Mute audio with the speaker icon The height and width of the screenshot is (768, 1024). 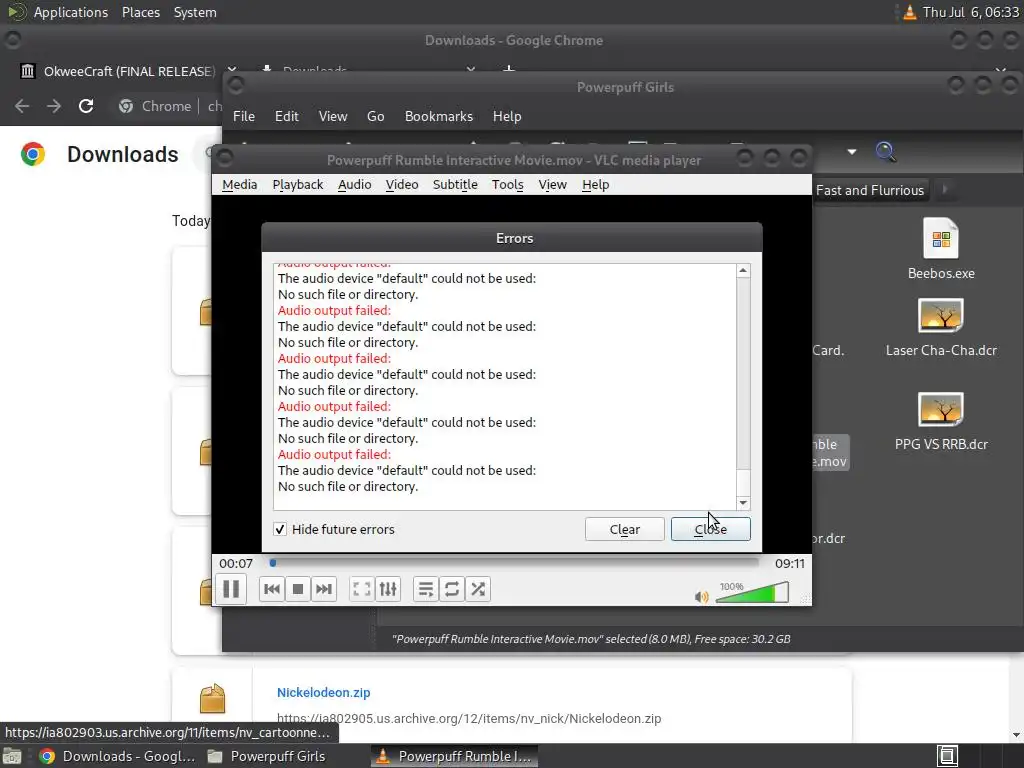701,596
